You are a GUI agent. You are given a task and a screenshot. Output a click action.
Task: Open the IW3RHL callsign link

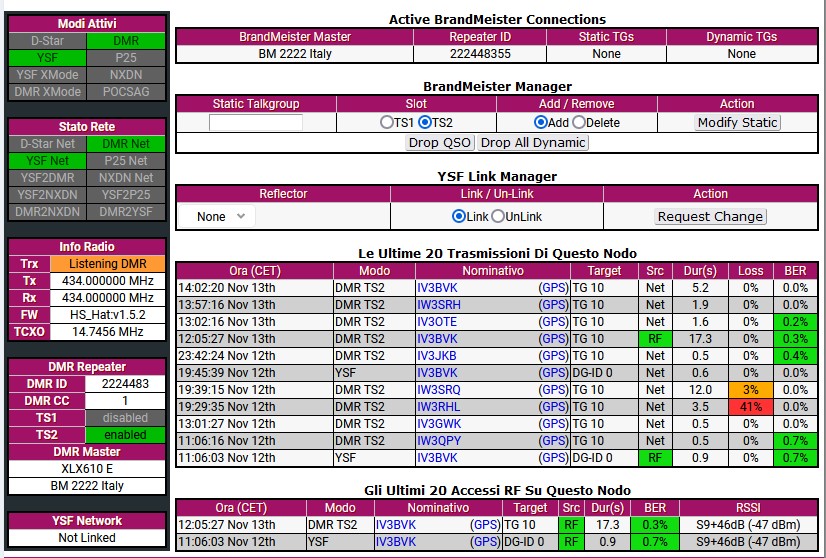[x=438, y=407]
